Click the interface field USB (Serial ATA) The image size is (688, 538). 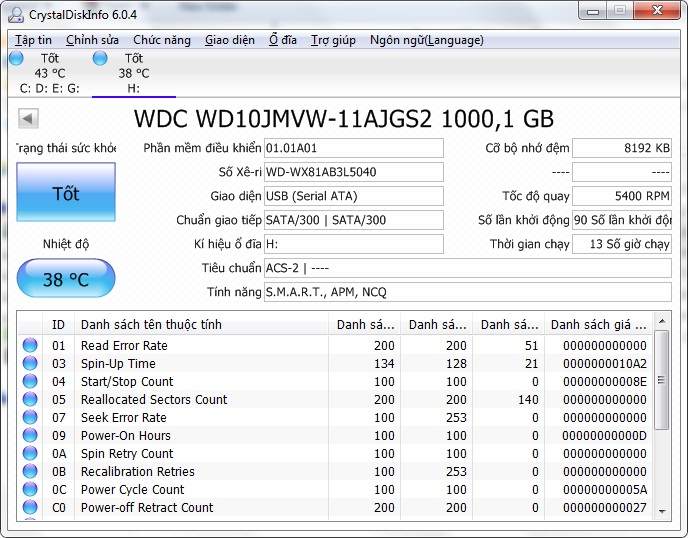354,196
